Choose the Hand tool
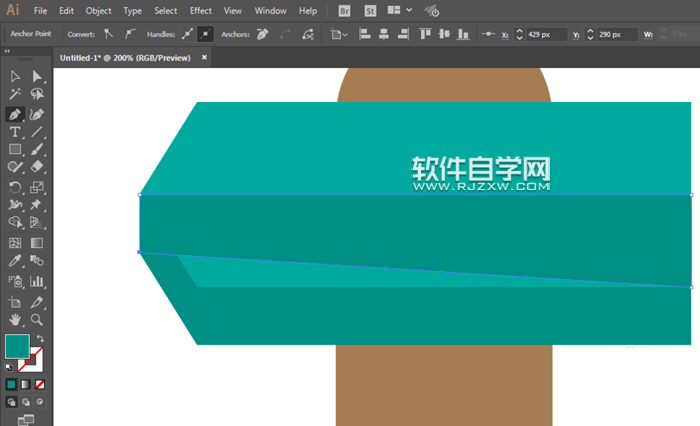The image size is (700, 426). click(15, 320)
